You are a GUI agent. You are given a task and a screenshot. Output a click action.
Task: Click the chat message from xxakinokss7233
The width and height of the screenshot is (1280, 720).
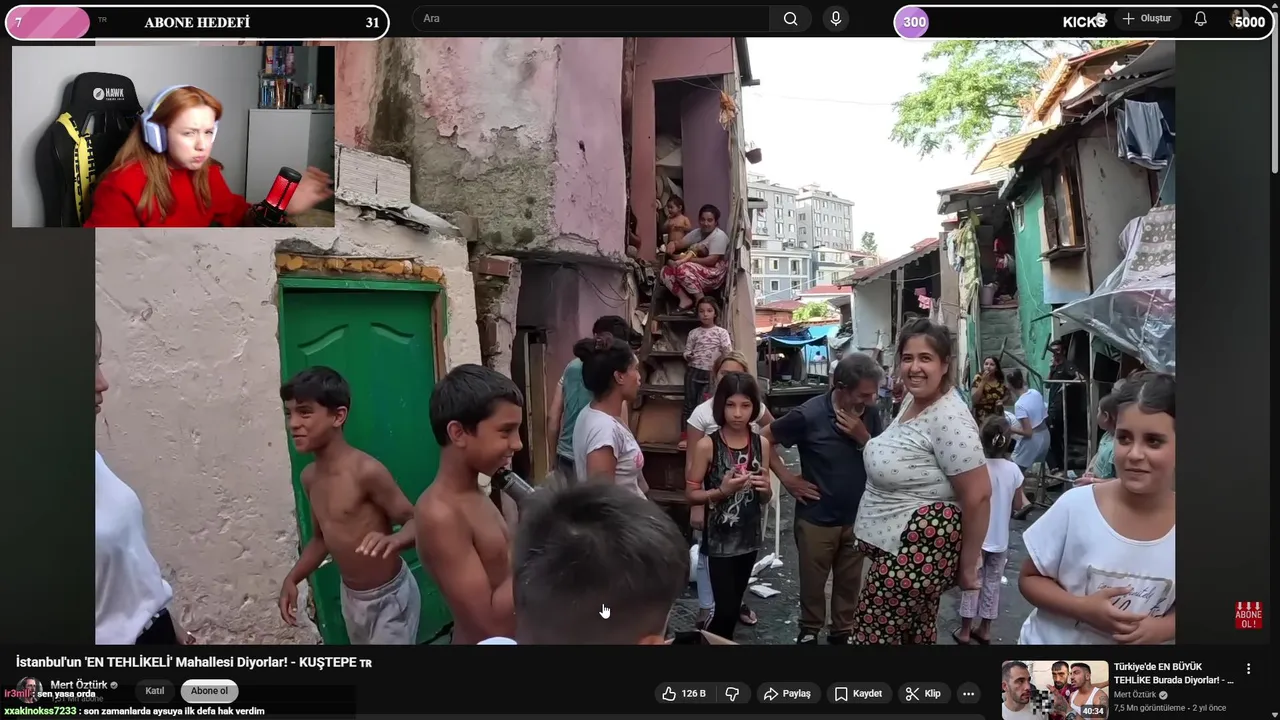(x=134, y=711)
